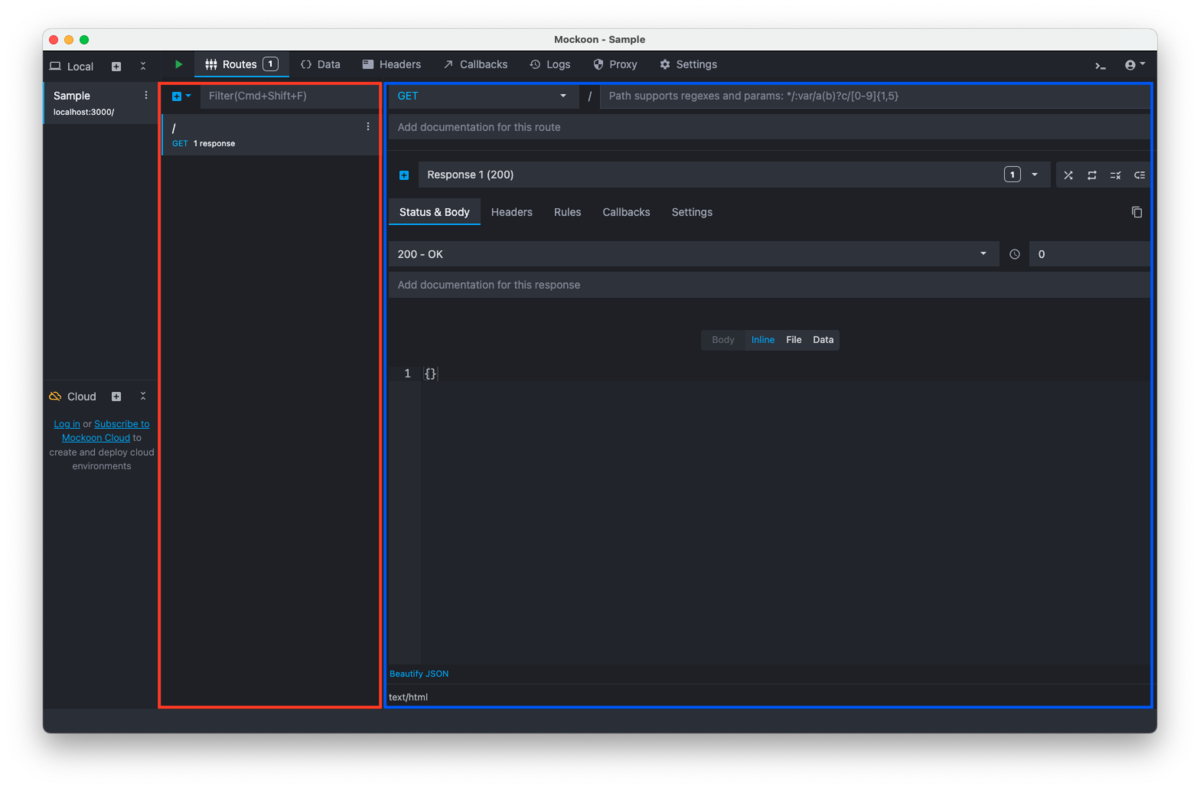
Task: Toggle disable rules mode
Action: coord(1116,175)
